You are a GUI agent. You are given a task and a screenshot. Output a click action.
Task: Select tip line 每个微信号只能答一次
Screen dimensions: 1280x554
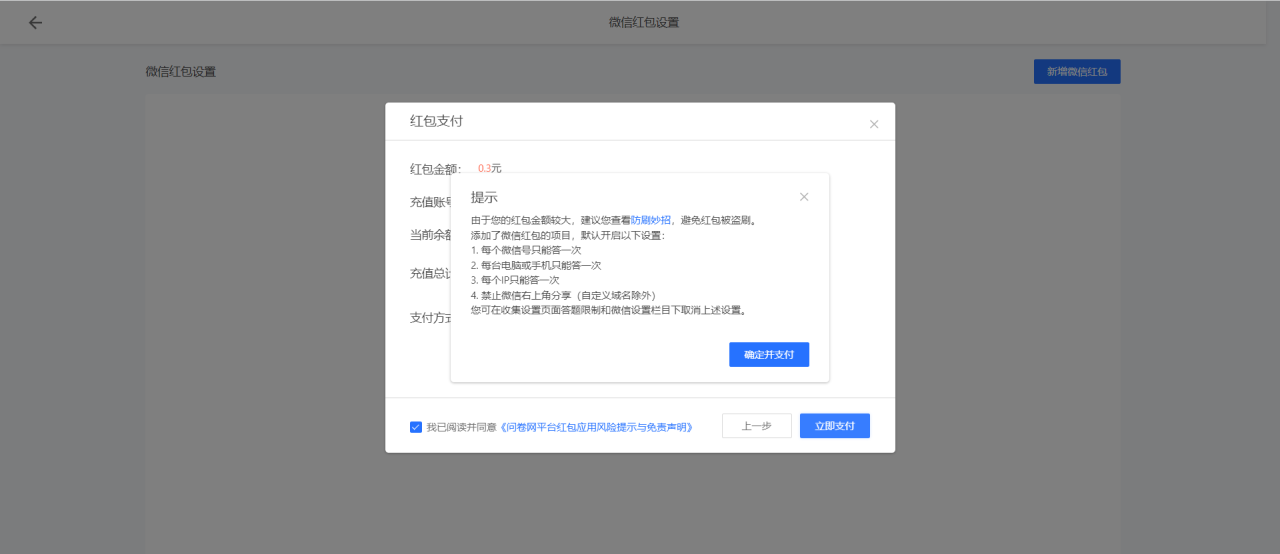(526, 250)
